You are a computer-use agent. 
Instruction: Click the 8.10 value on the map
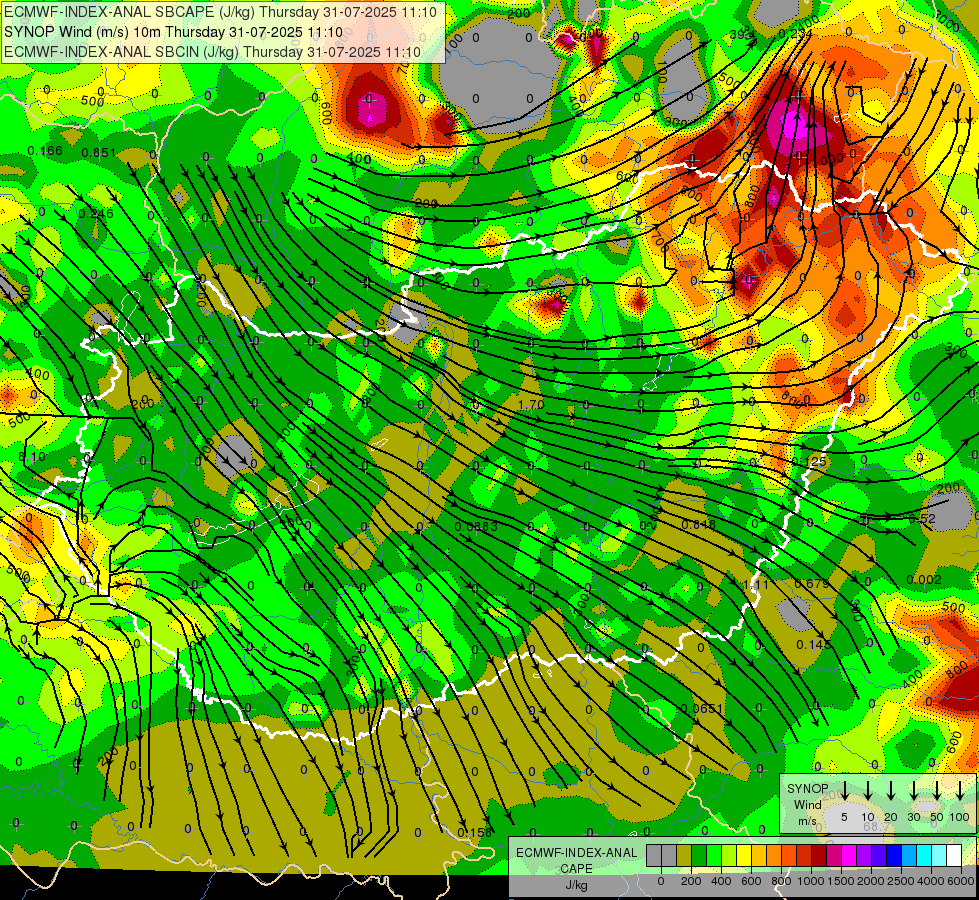32,457
